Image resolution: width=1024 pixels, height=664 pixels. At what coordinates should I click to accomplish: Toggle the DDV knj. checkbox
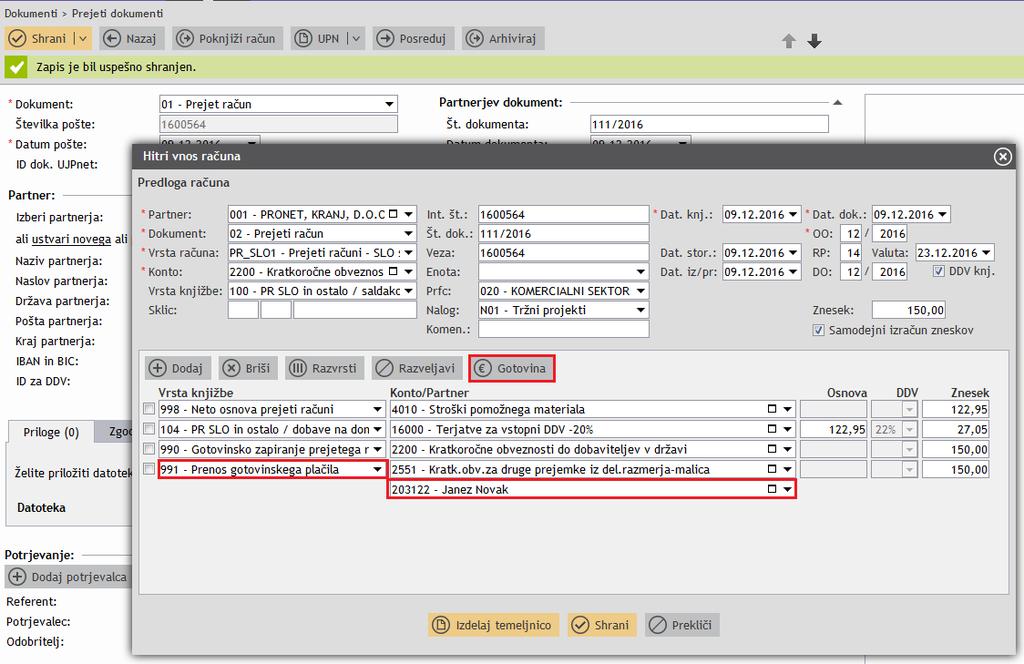tap(938, 271)
